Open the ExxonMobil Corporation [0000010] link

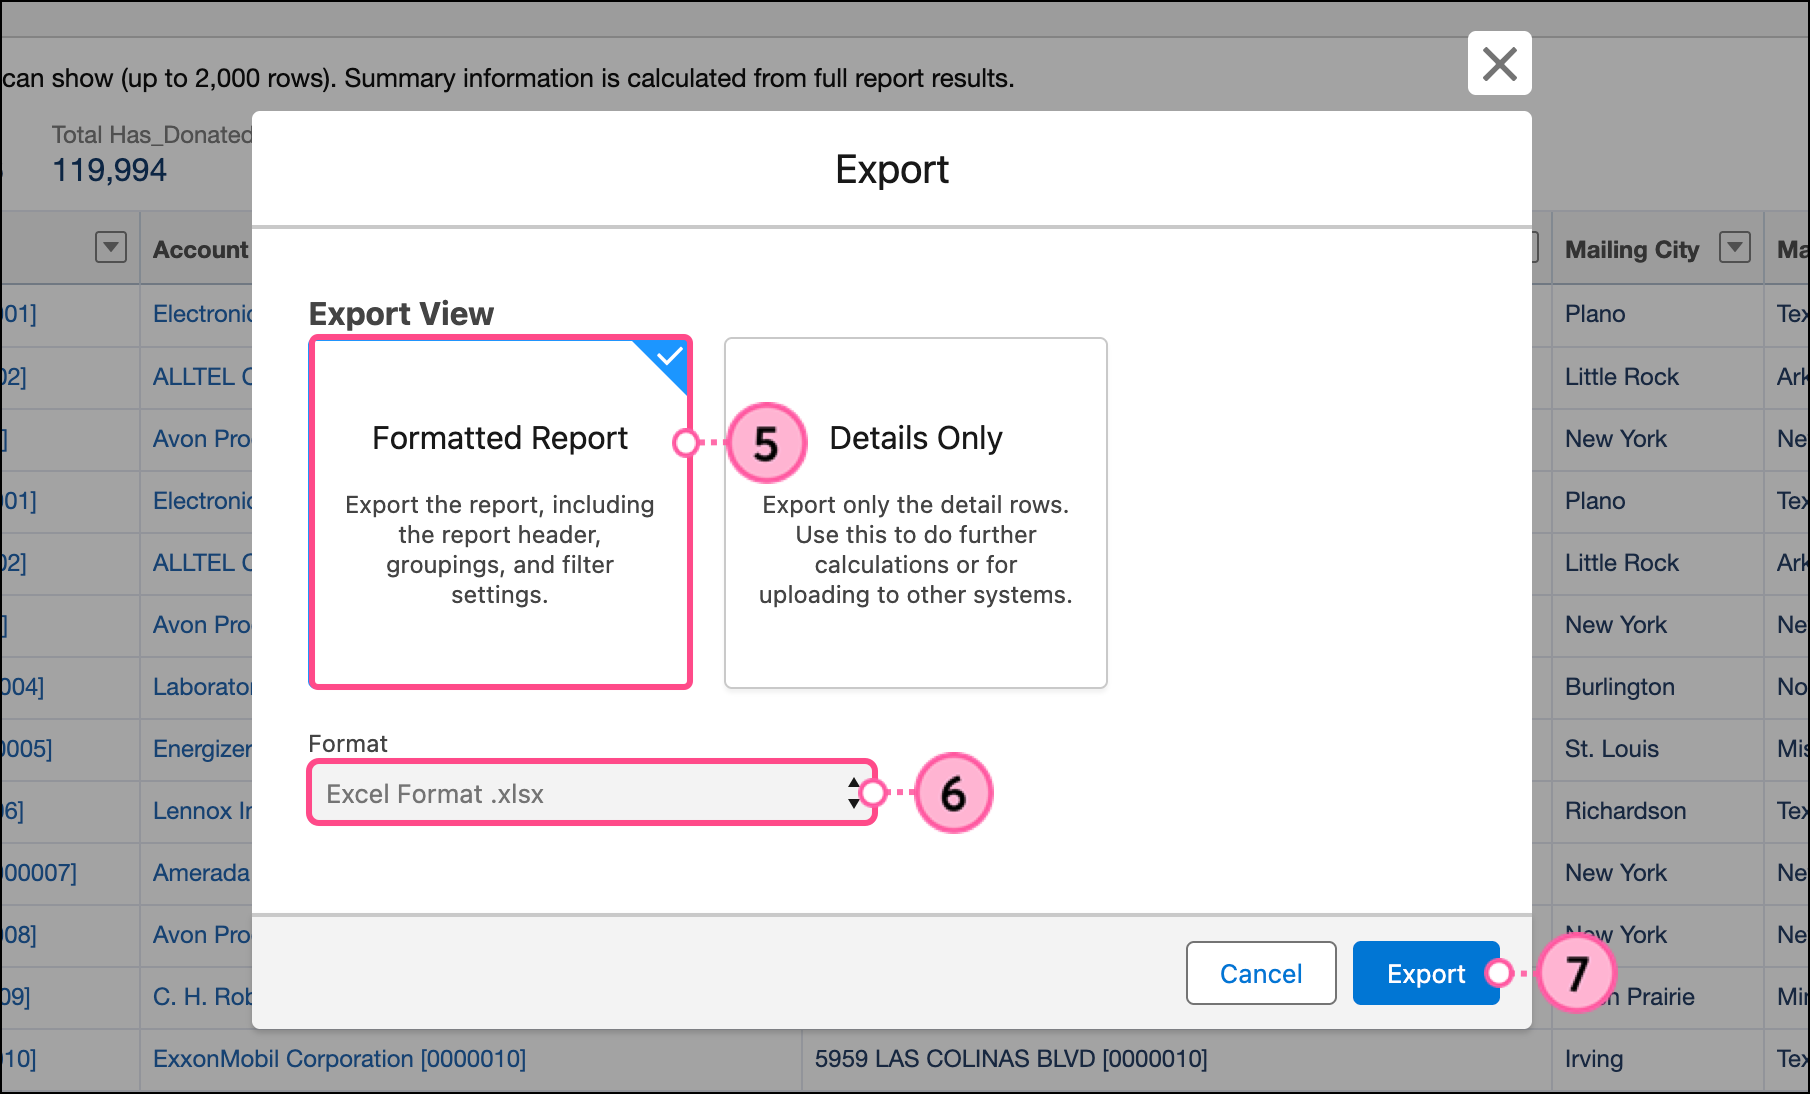coord(339,1058)
